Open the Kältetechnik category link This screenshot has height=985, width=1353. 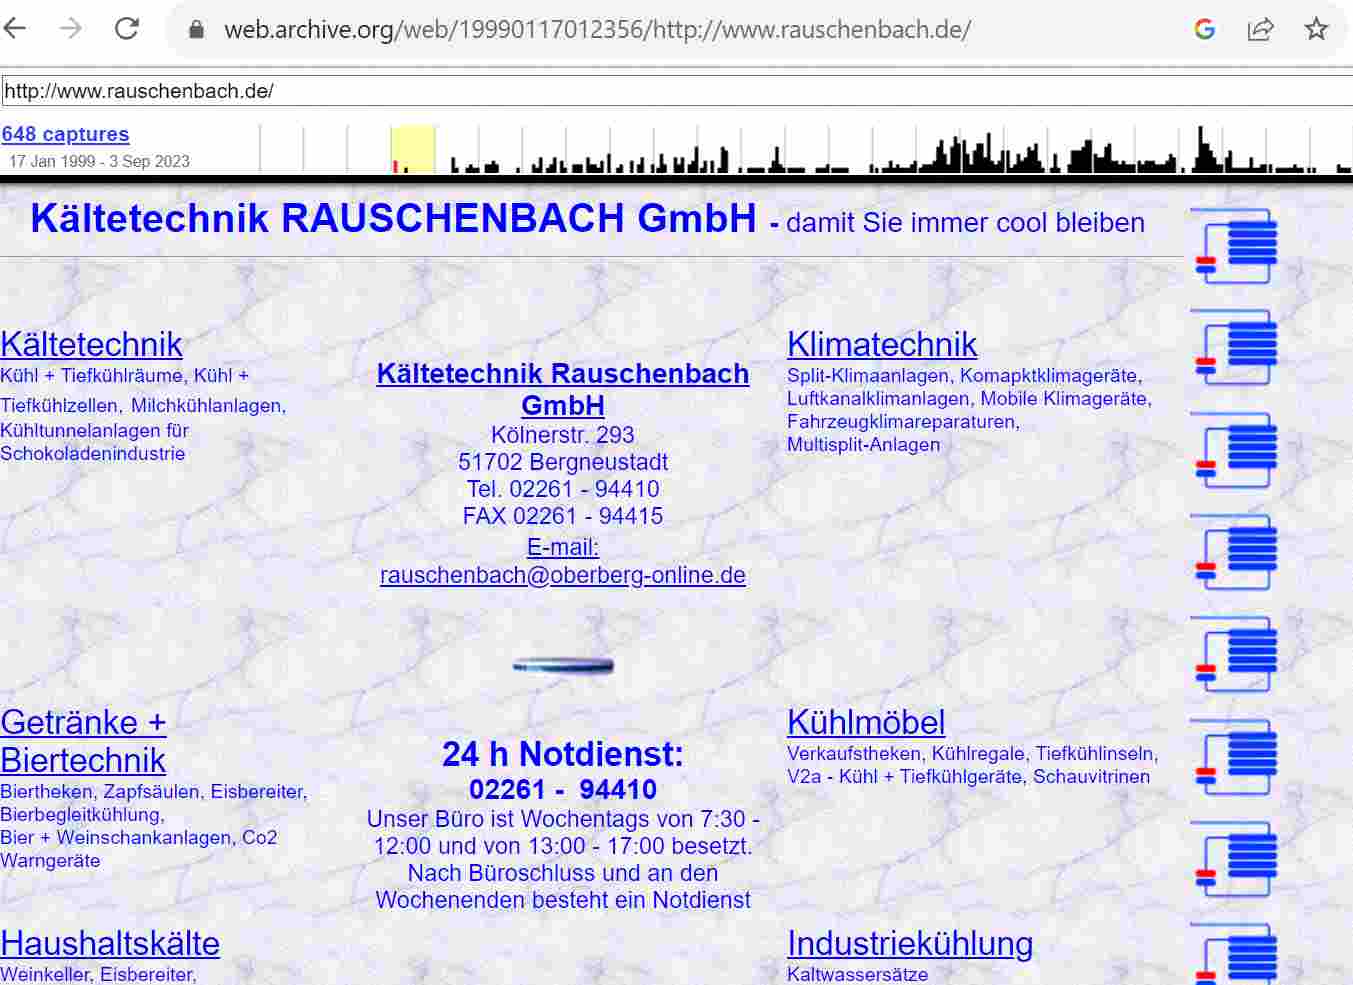91,344
